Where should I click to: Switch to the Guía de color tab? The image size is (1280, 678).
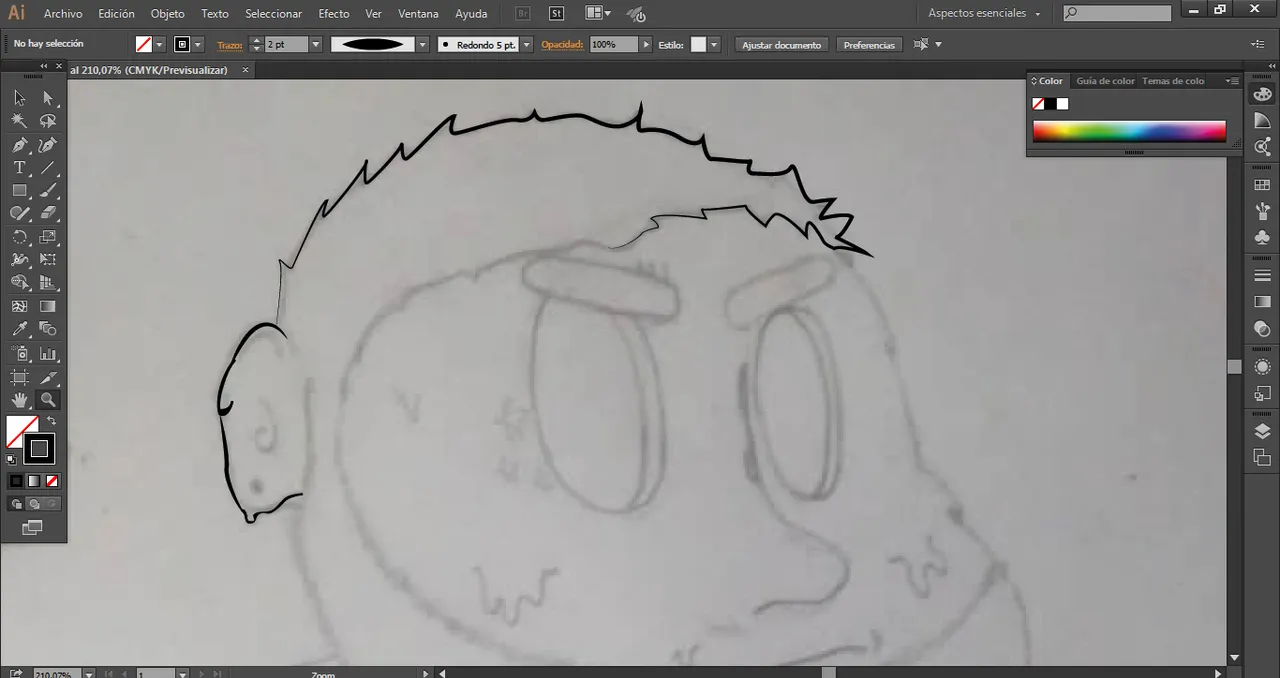[1105, 81]
